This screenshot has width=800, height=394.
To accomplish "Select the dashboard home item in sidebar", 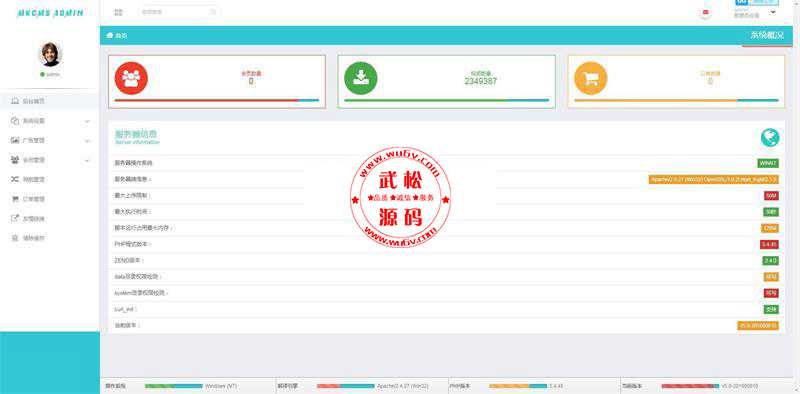I will (x=49, y=101).
